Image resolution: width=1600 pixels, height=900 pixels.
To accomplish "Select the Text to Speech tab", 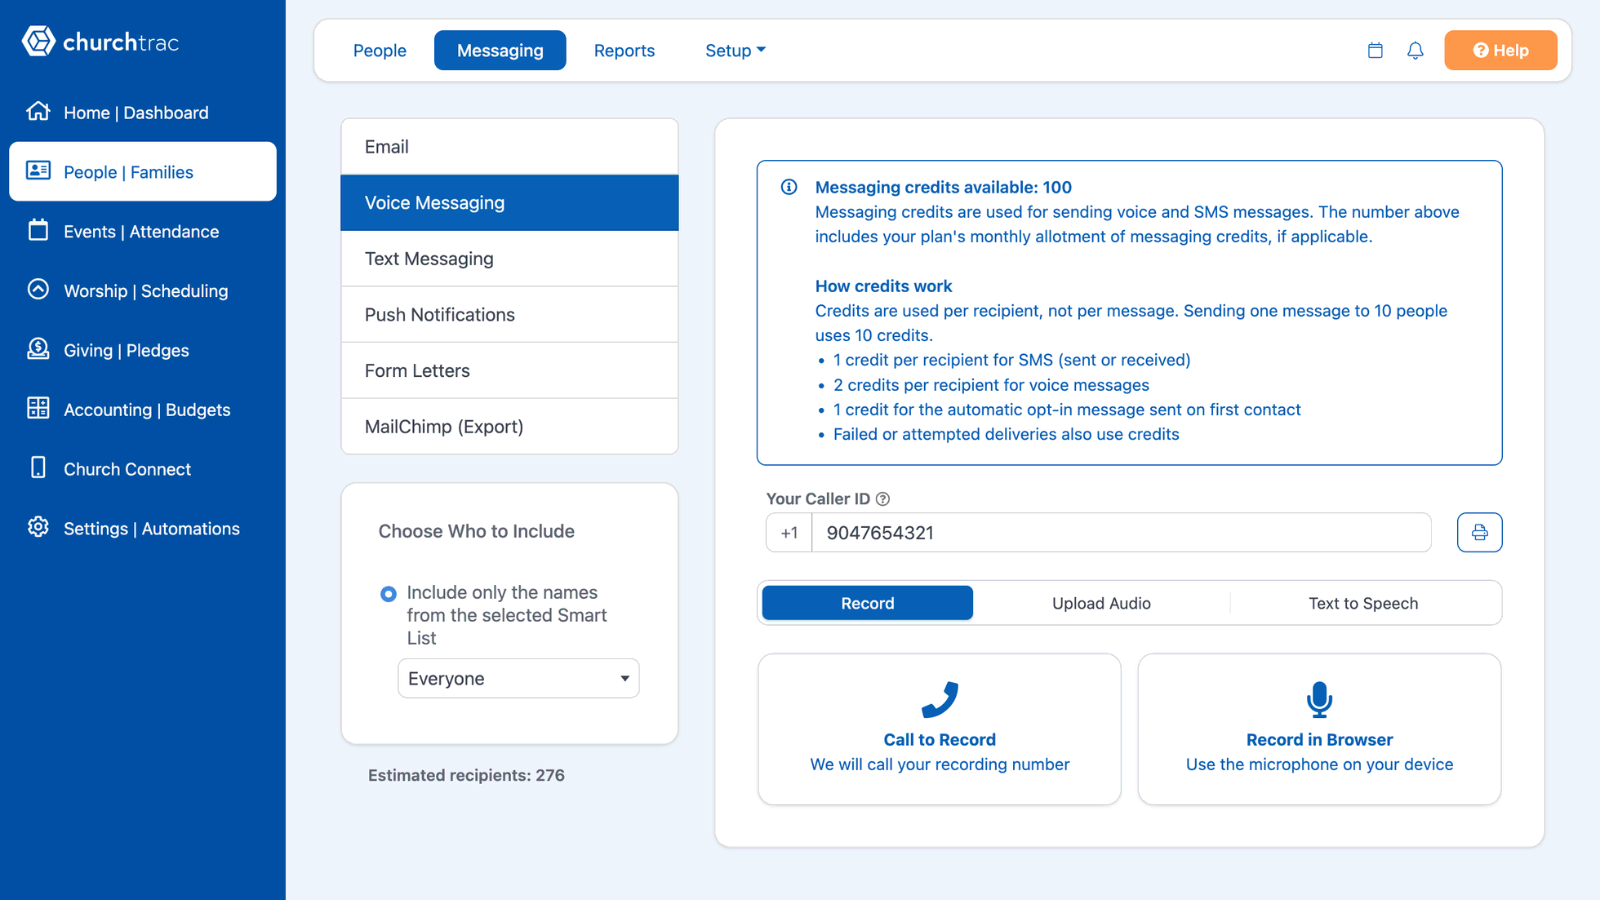I will [x=1363, y=603].
